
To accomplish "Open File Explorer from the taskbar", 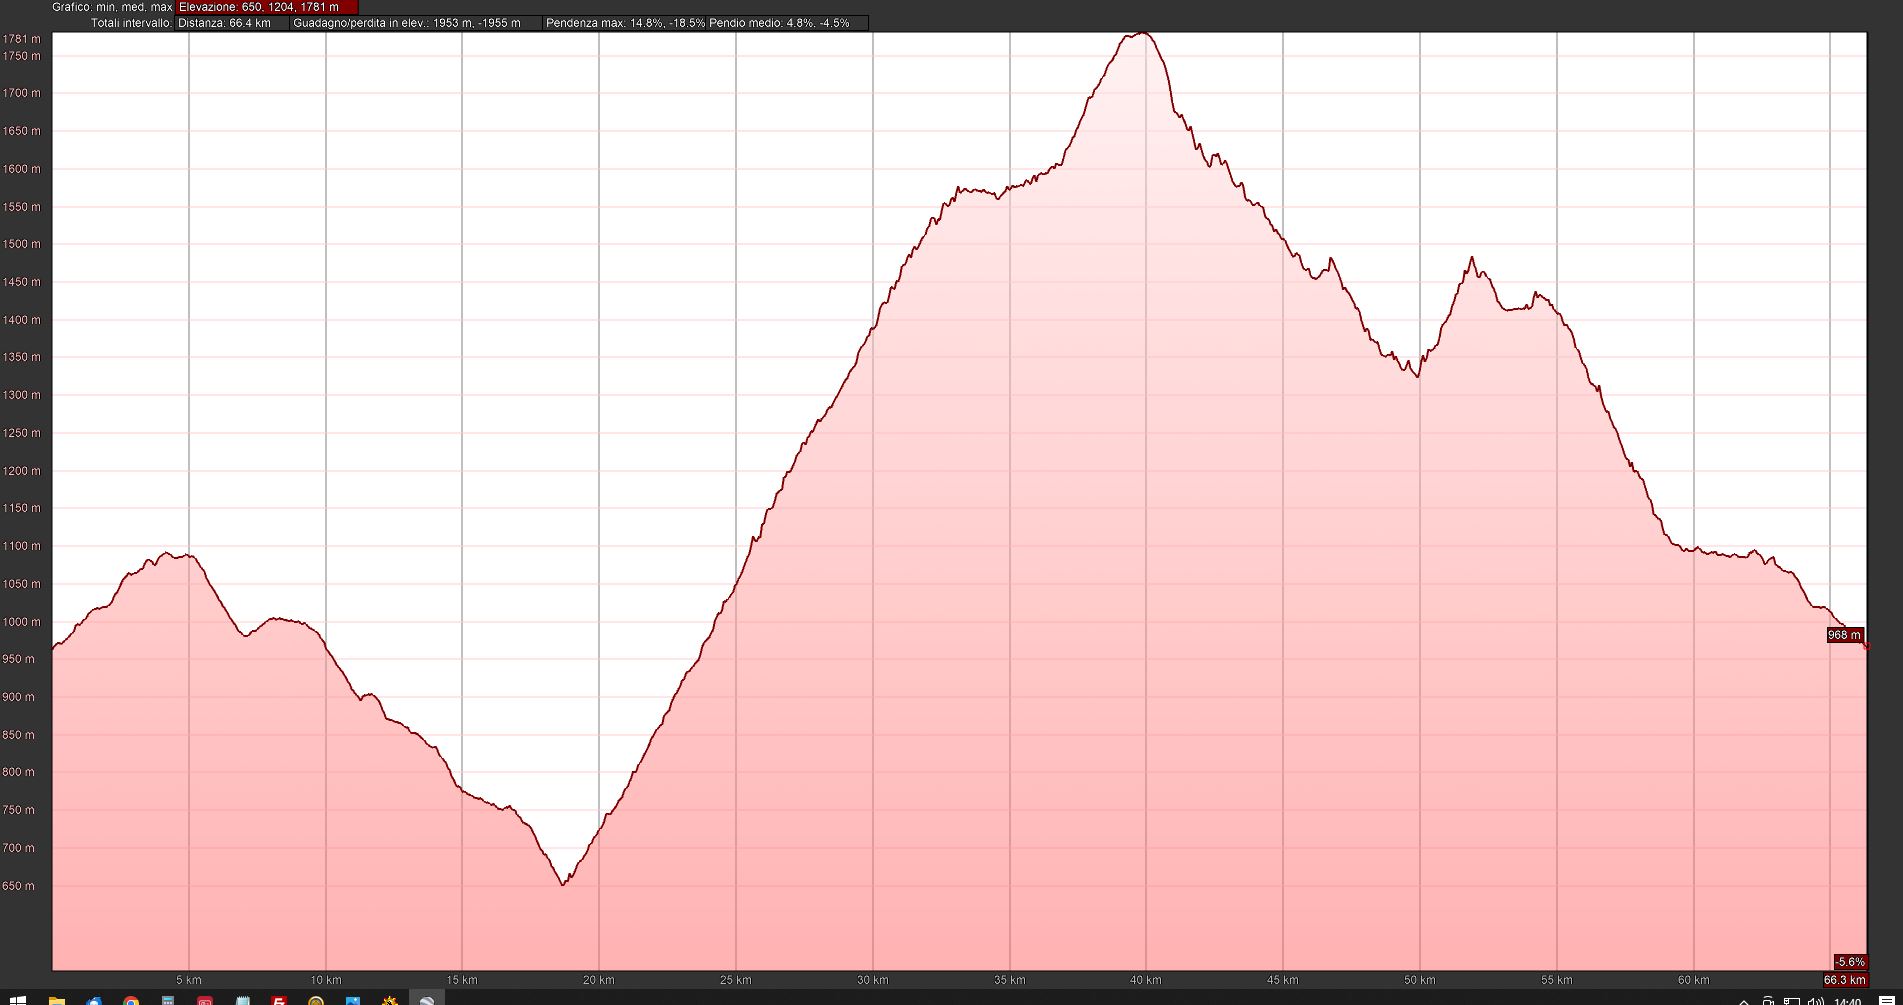I will click(57, 1000).
